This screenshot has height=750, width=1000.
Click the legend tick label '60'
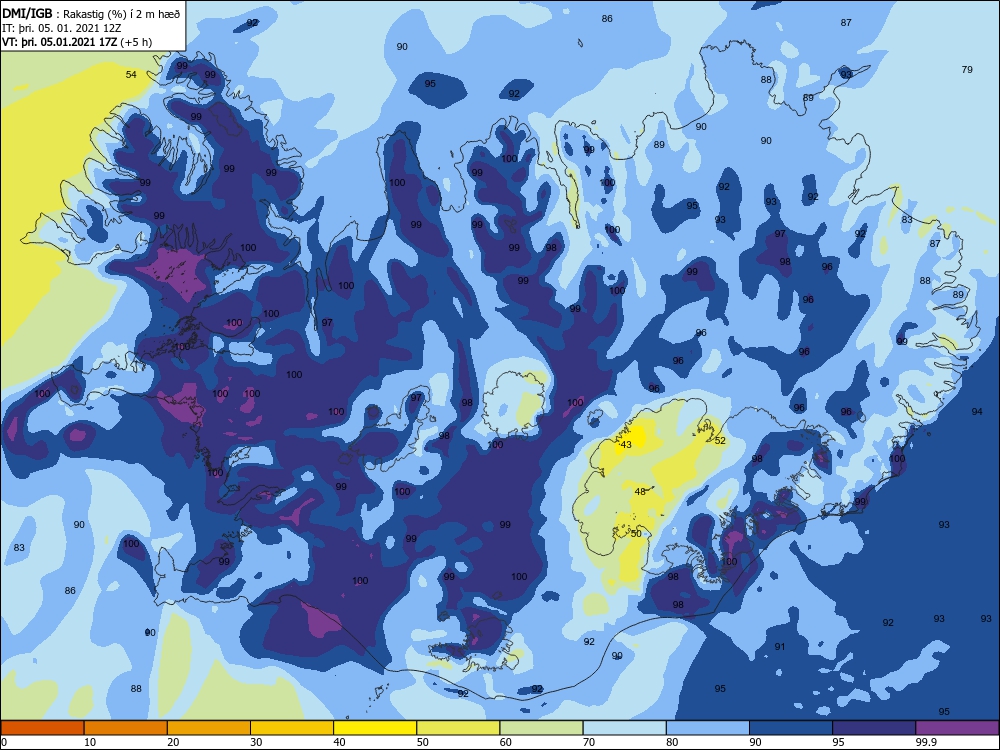pos(506,742)
